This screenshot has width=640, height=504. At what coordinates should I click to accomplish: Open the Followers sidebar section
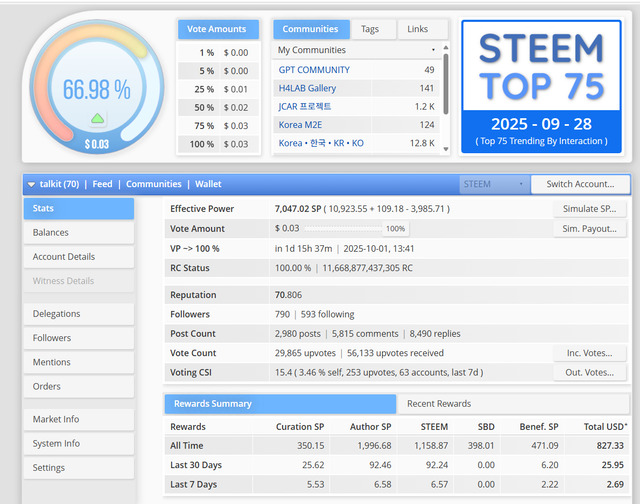coord(79,338)
